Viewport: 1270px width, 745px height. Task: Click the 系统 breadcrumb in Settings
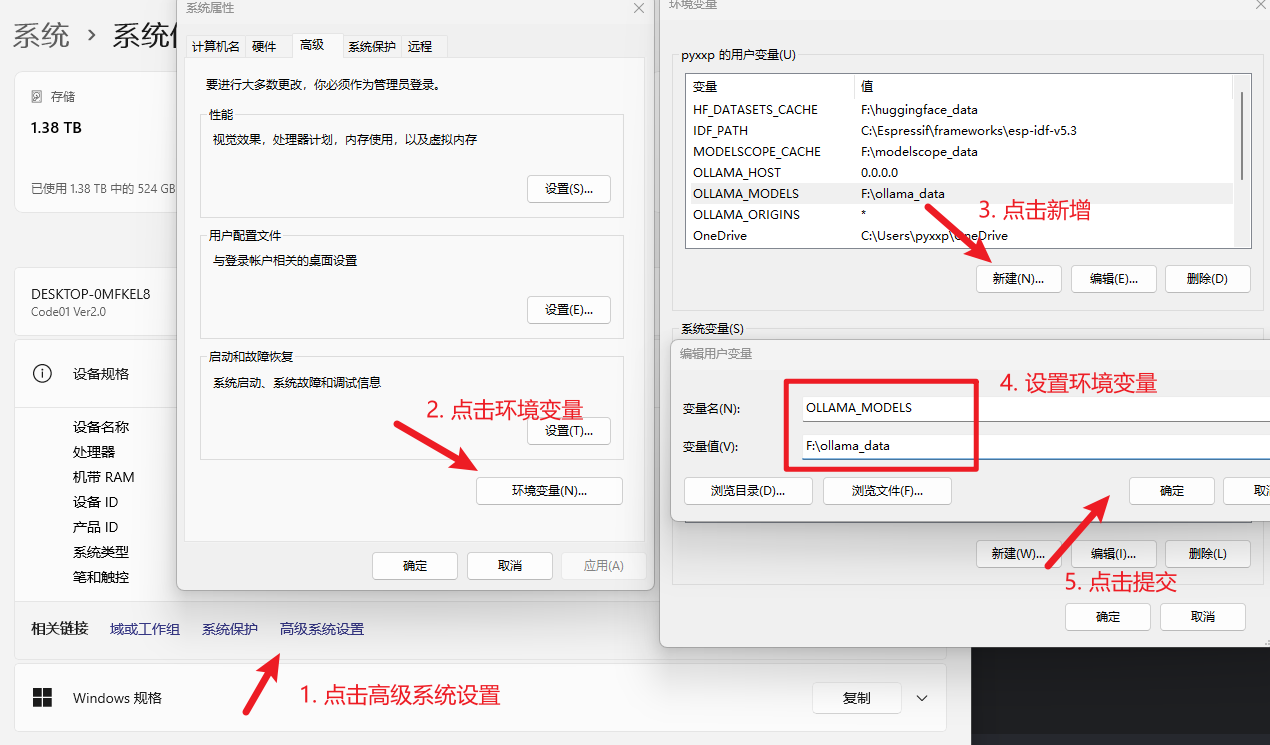coord(41,35)
